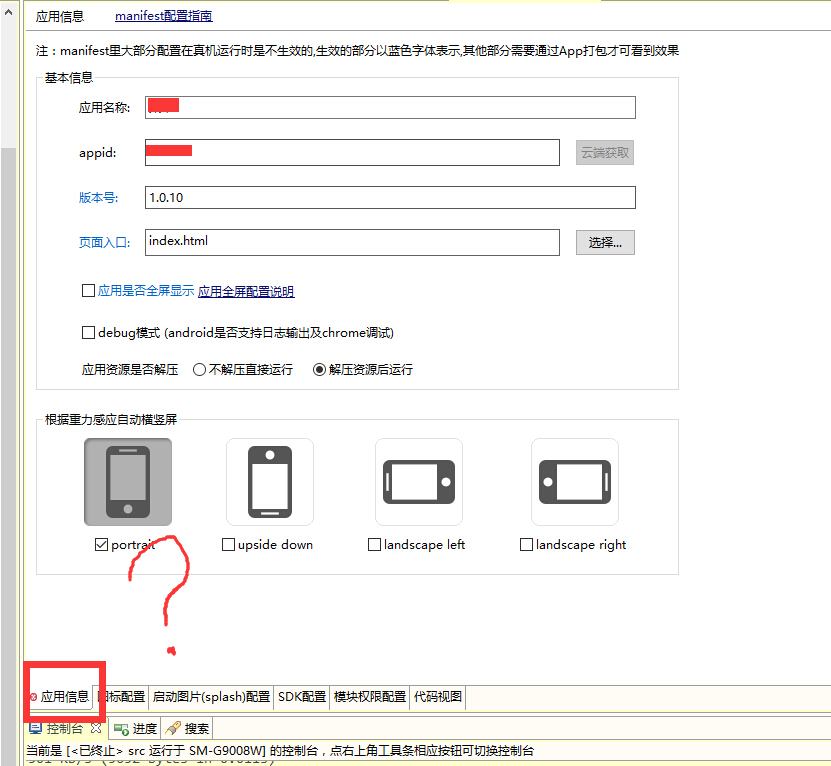
Task: Uncheck the portrait checkbox
Action: 101,544
